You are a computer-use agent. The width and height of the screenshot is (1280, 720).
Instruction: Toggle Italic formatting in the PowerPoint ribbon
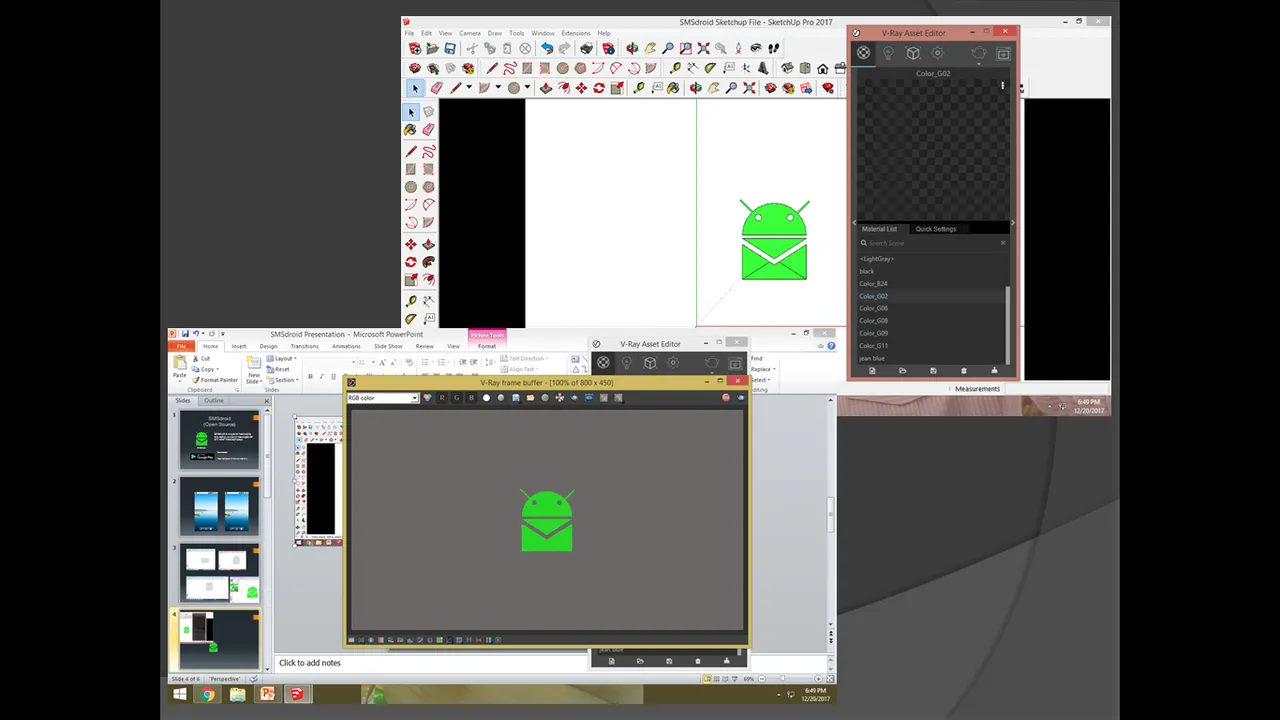coord(321,377)
